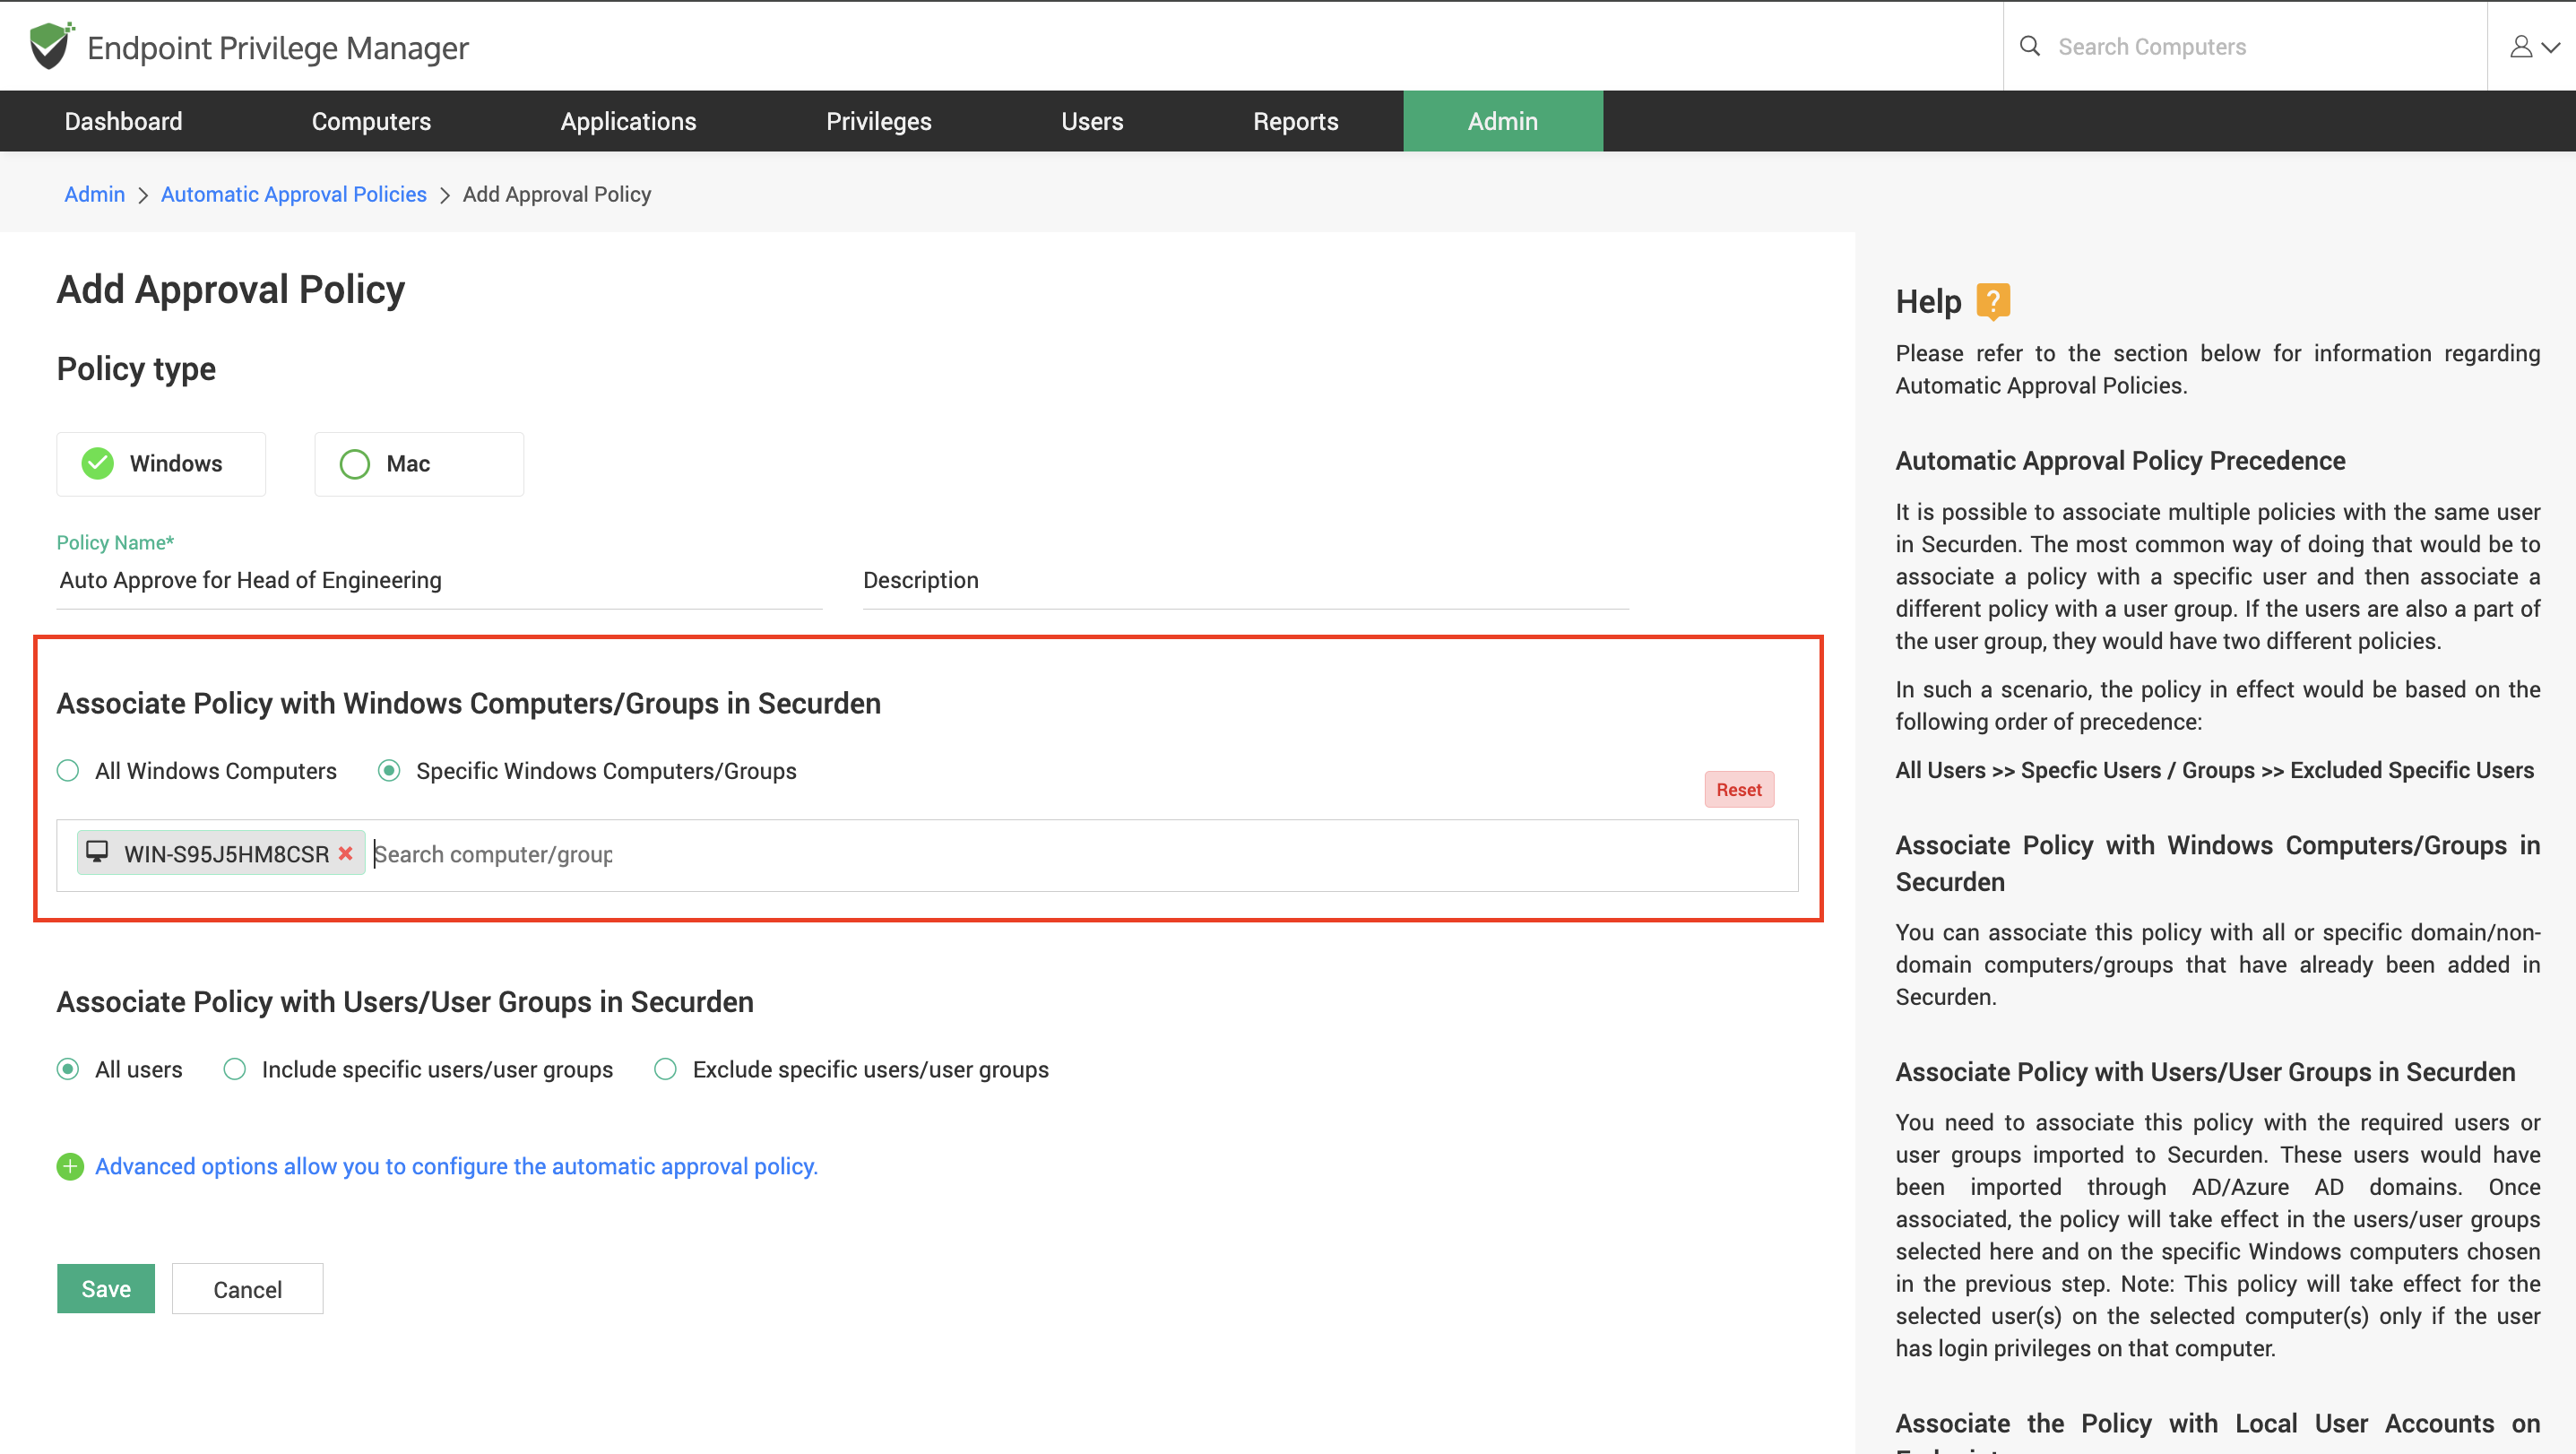Open the user account menu icon
This screenshot has height=1454, width=2576.
tap(2534, 47)
